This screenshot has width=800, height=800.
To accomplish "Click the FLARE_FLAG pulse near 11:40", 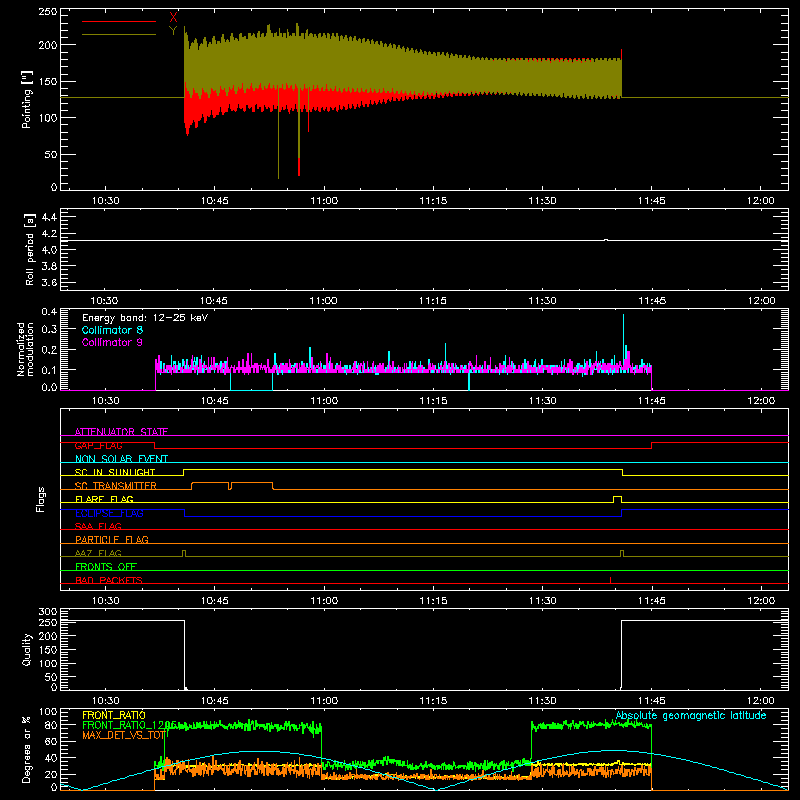I will [617, 499].
